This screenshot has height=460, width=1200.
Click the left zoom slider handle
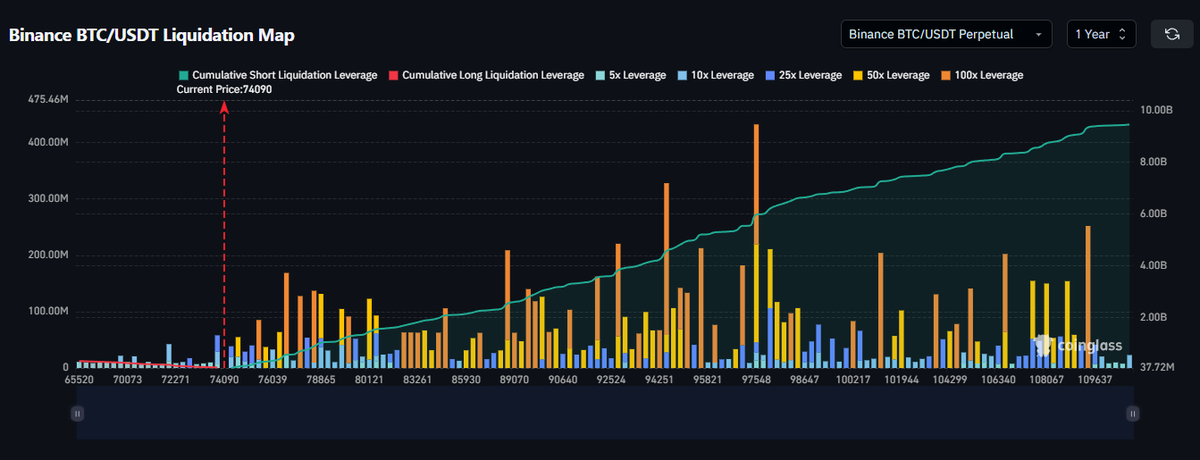click(x=77, y=412)
